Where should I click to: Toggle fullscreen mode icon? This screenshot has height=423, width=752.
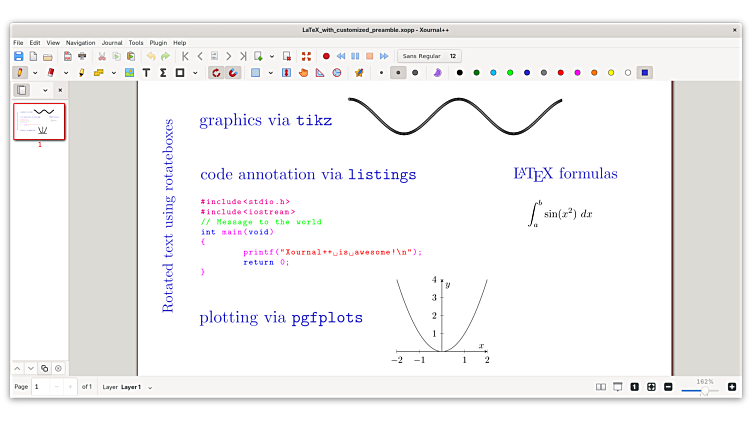click(x=306, y=56)
